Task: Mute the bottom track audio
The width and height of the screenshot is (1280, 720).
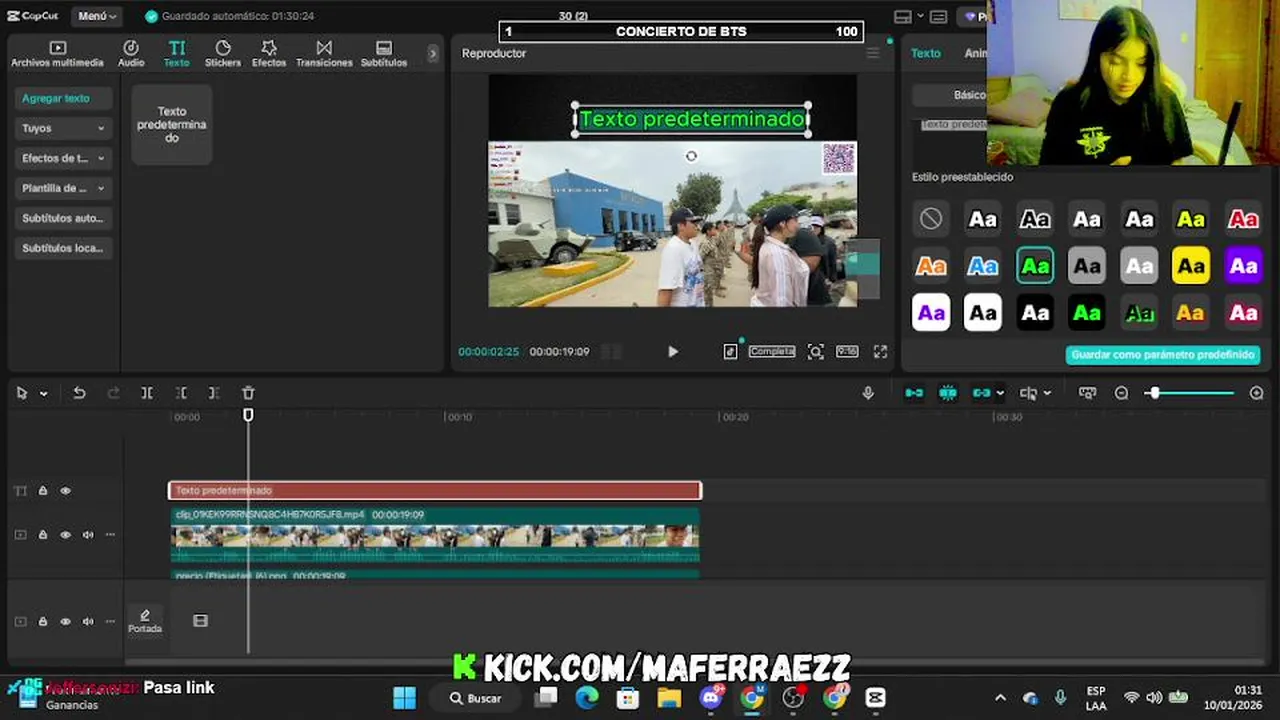Action: click(x=88, y=621)
